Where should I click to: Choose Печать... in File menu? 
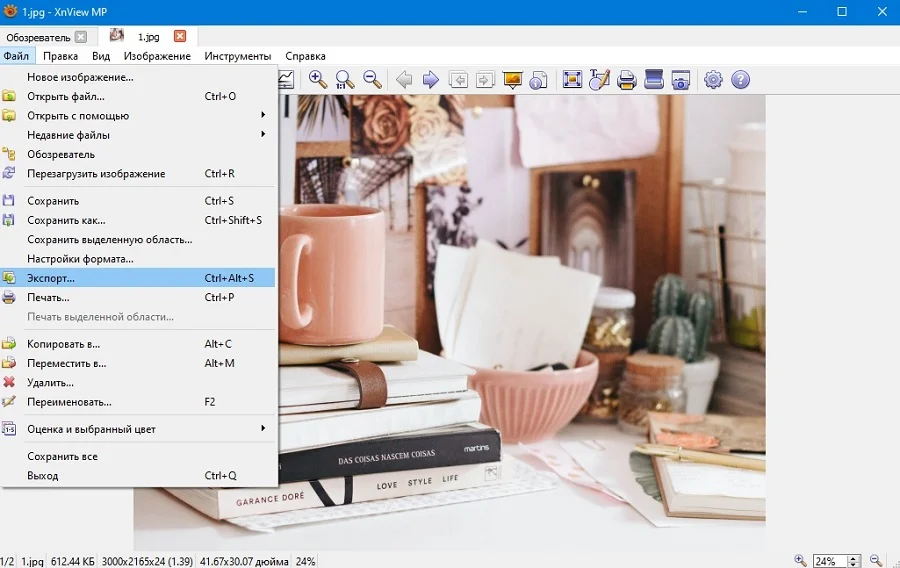138,297
